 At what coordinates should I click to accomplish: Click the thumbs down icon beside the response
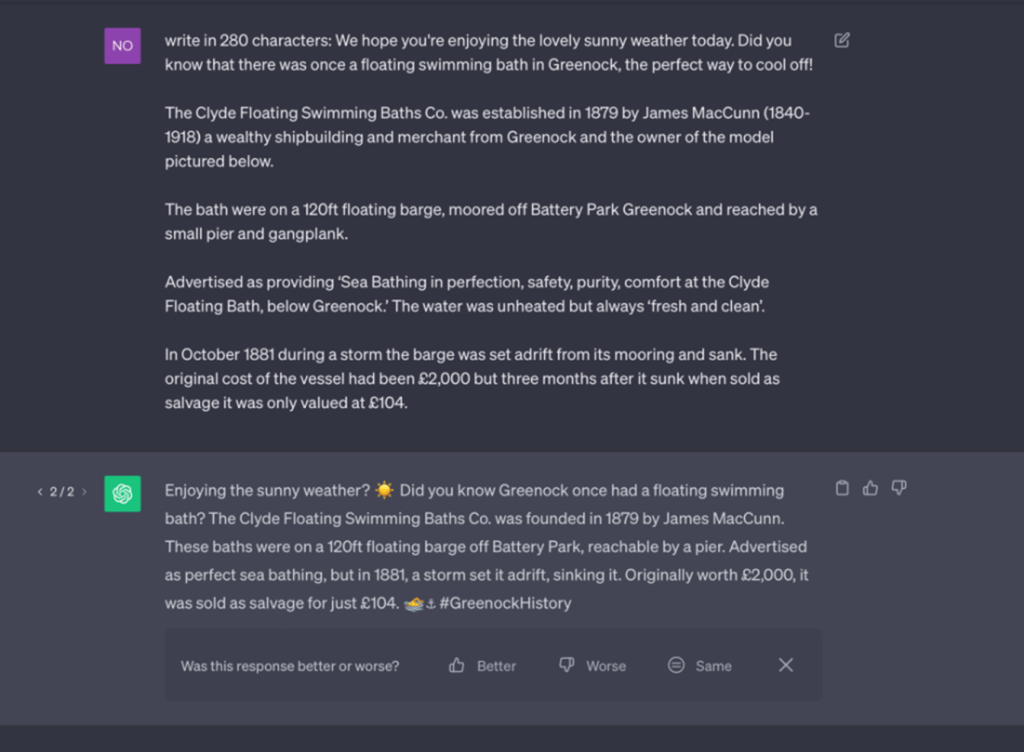point(899,488)
